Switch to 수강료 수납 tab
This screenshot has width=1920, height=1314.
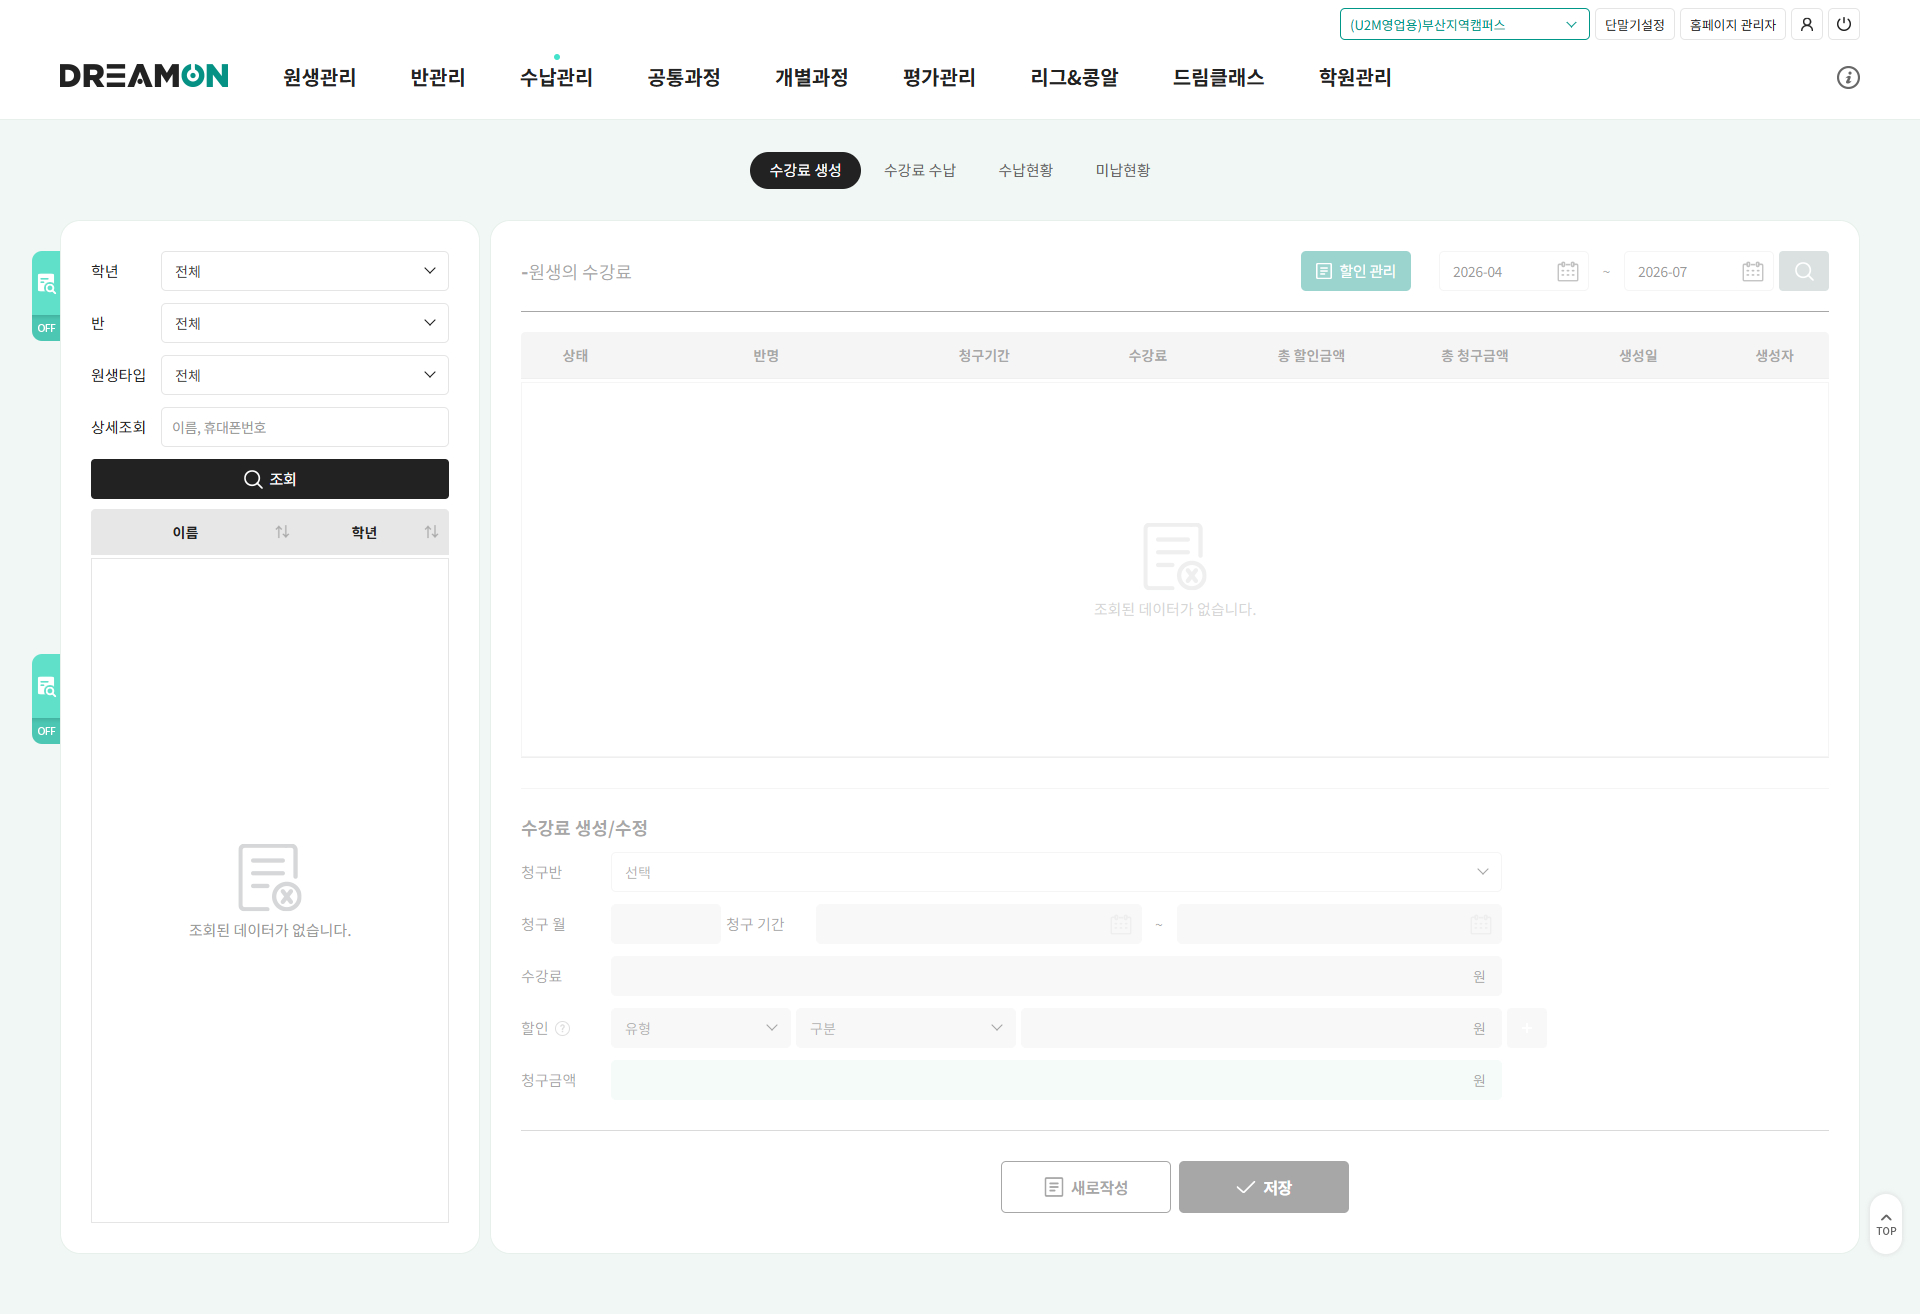tap(920, 170)
